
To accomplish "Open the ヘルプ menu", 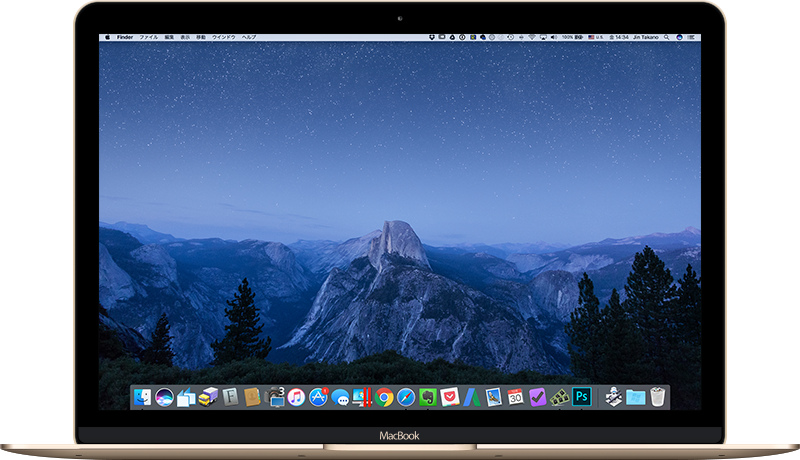I will [x=249, y=37].
